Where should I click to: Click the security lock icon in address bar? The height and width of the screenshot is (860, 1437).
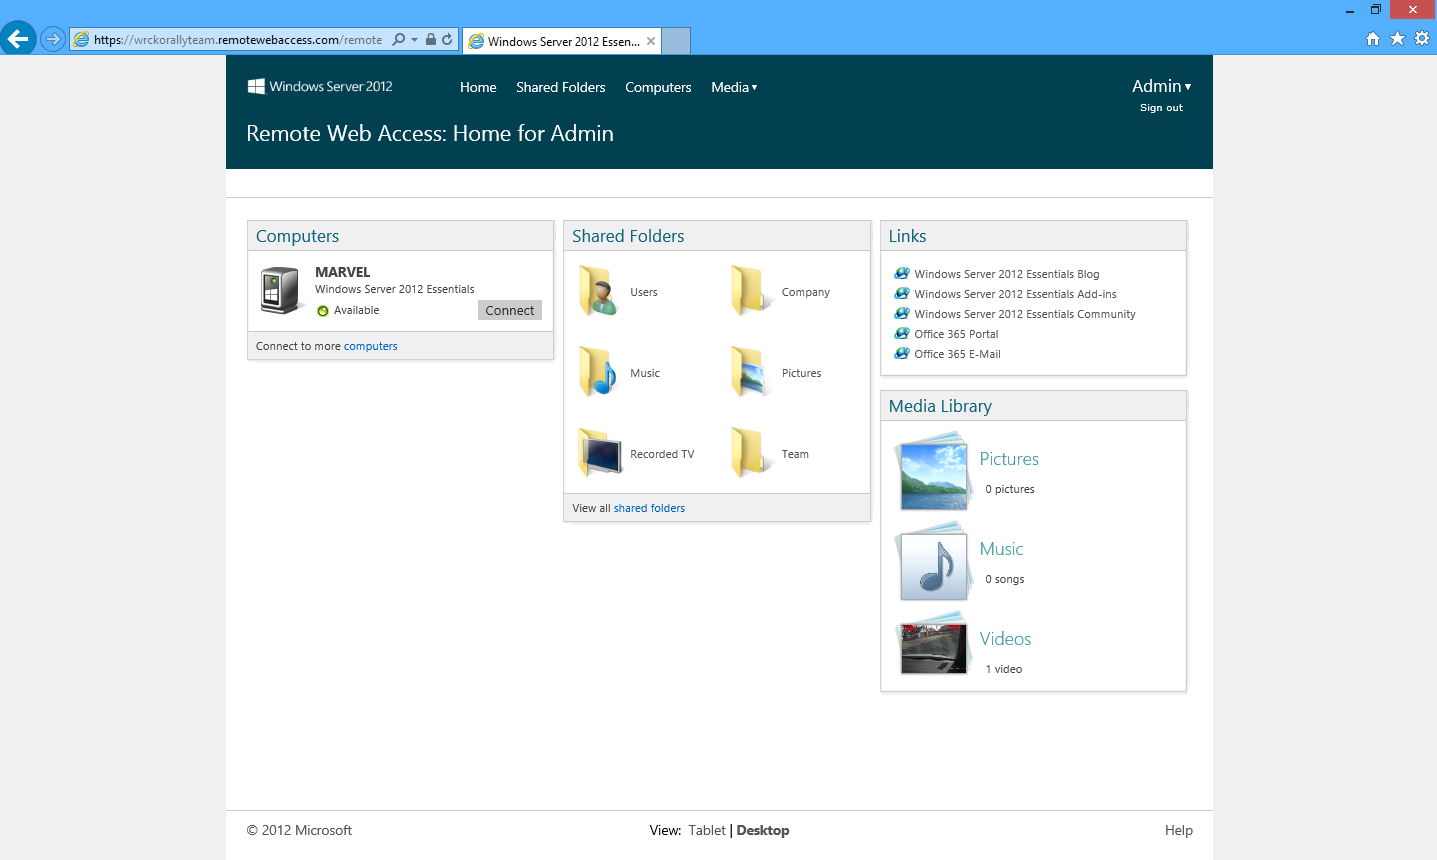(431, 40)
